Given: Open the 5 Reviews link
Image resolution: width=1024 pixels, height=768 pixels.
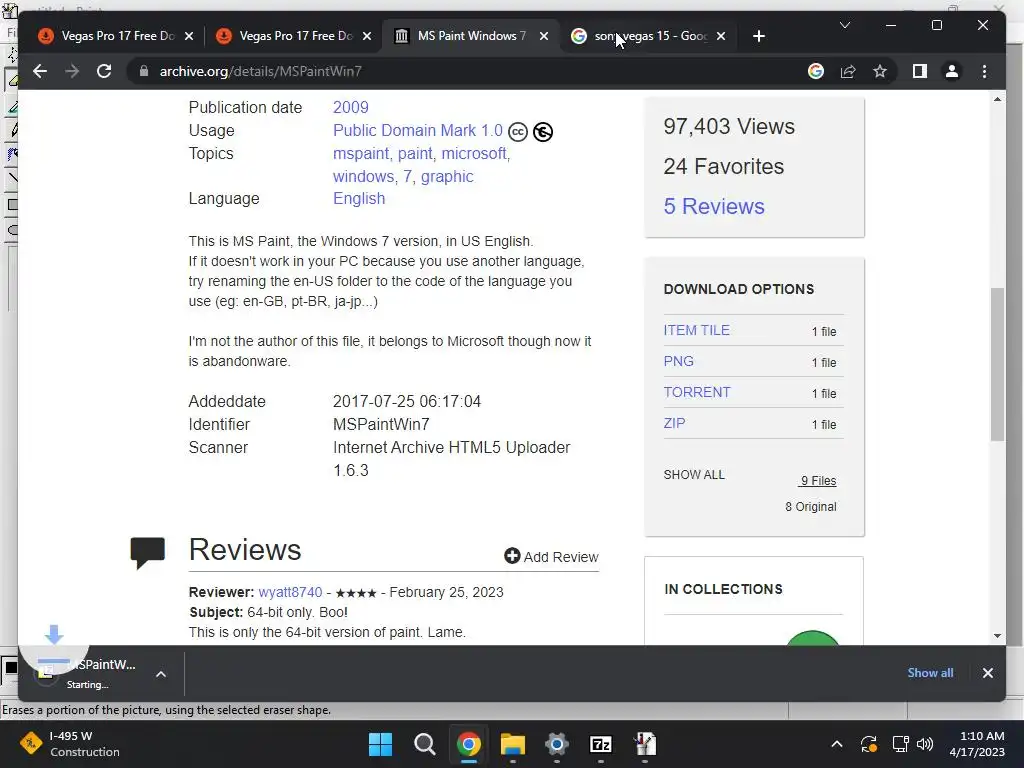Looking at the screenshot, I should coord(714,206).
